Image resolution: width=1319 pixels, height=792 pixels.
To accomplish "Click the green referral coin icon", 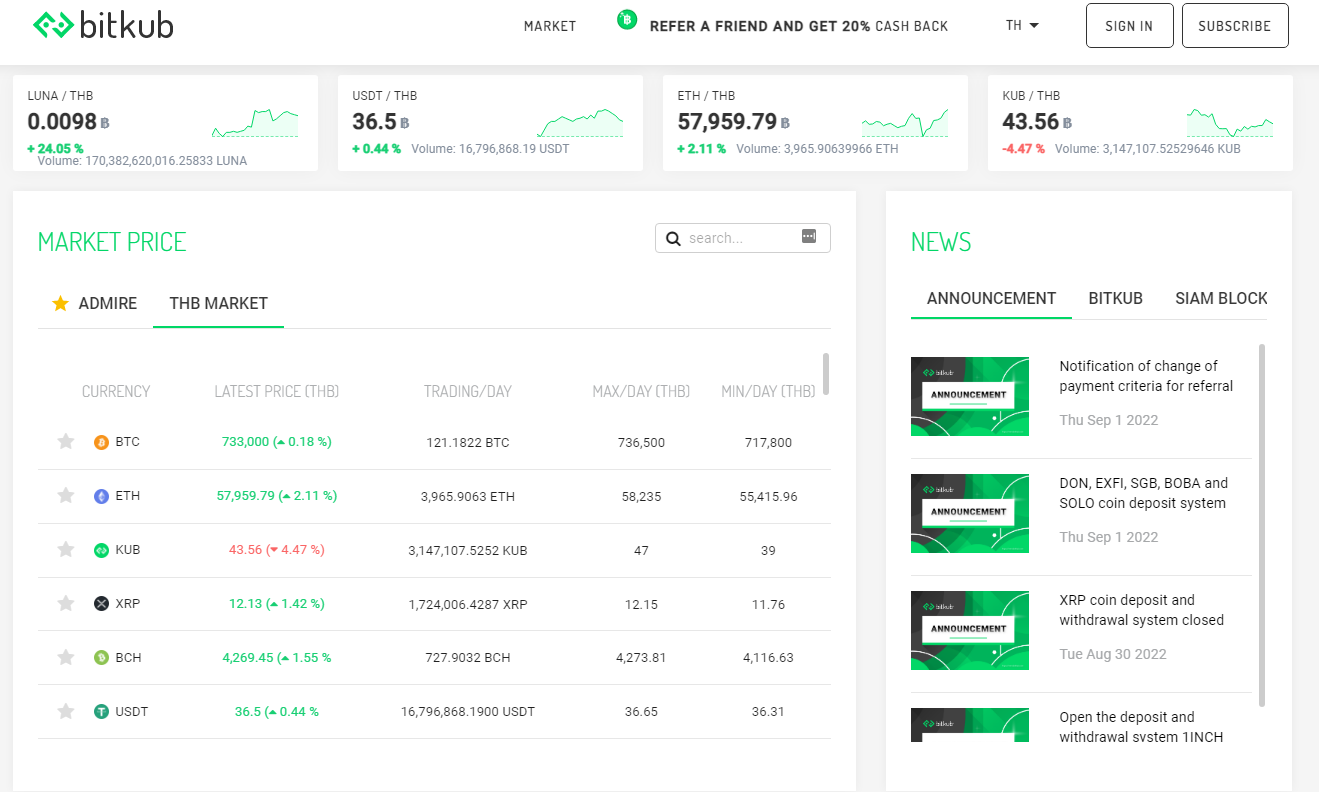I will [x=627, y=19].
